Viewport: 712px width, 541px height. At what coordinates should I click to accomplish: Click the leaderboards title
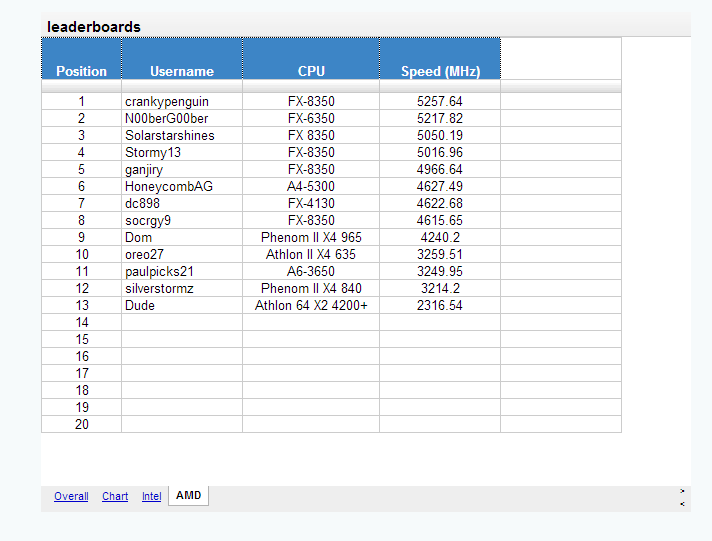(x=94, y=27)
